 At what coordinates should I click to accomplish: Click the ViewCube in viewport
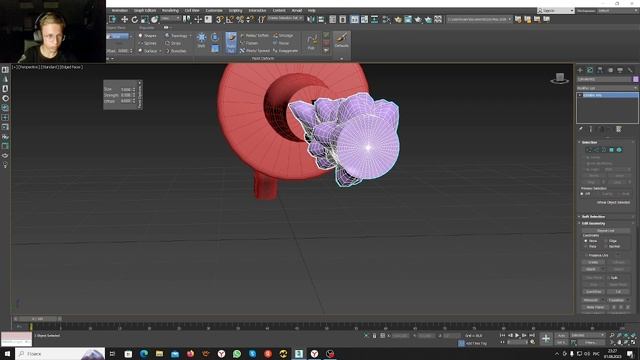(560, 78)
